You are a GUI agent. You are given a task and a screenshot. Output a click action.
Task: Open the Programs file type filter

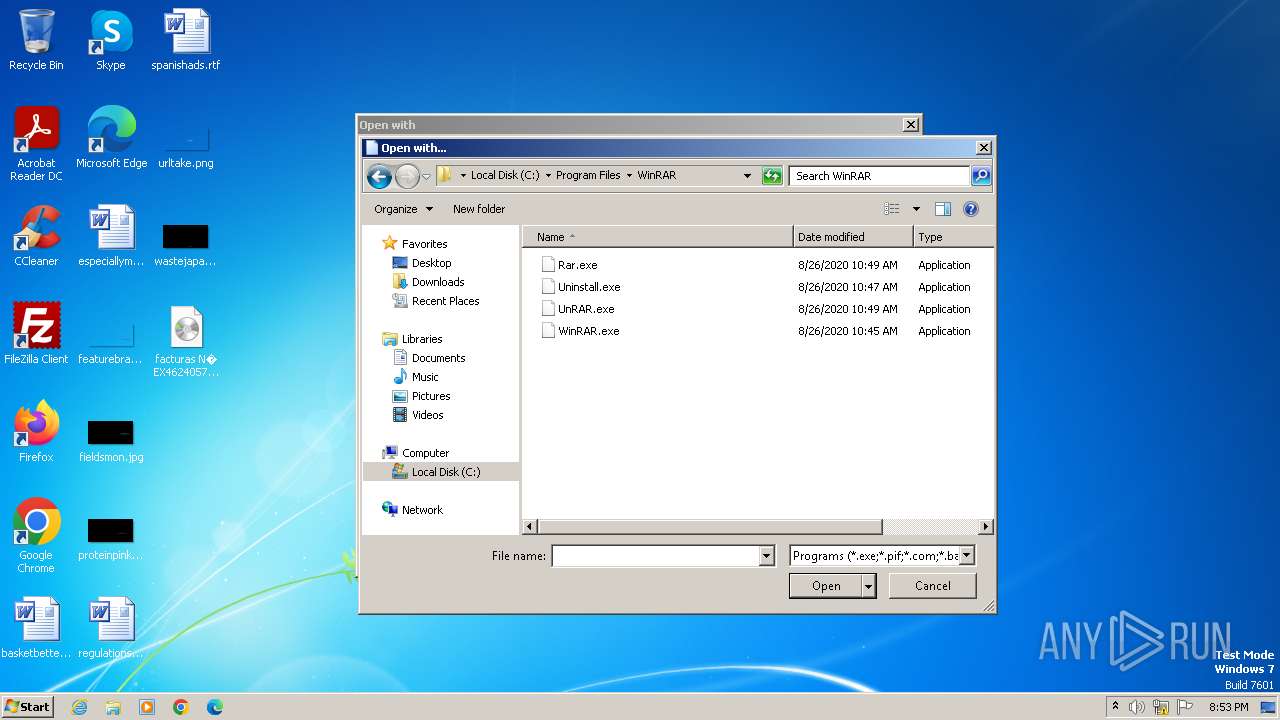pyautogui.click(x=881, y=556)
